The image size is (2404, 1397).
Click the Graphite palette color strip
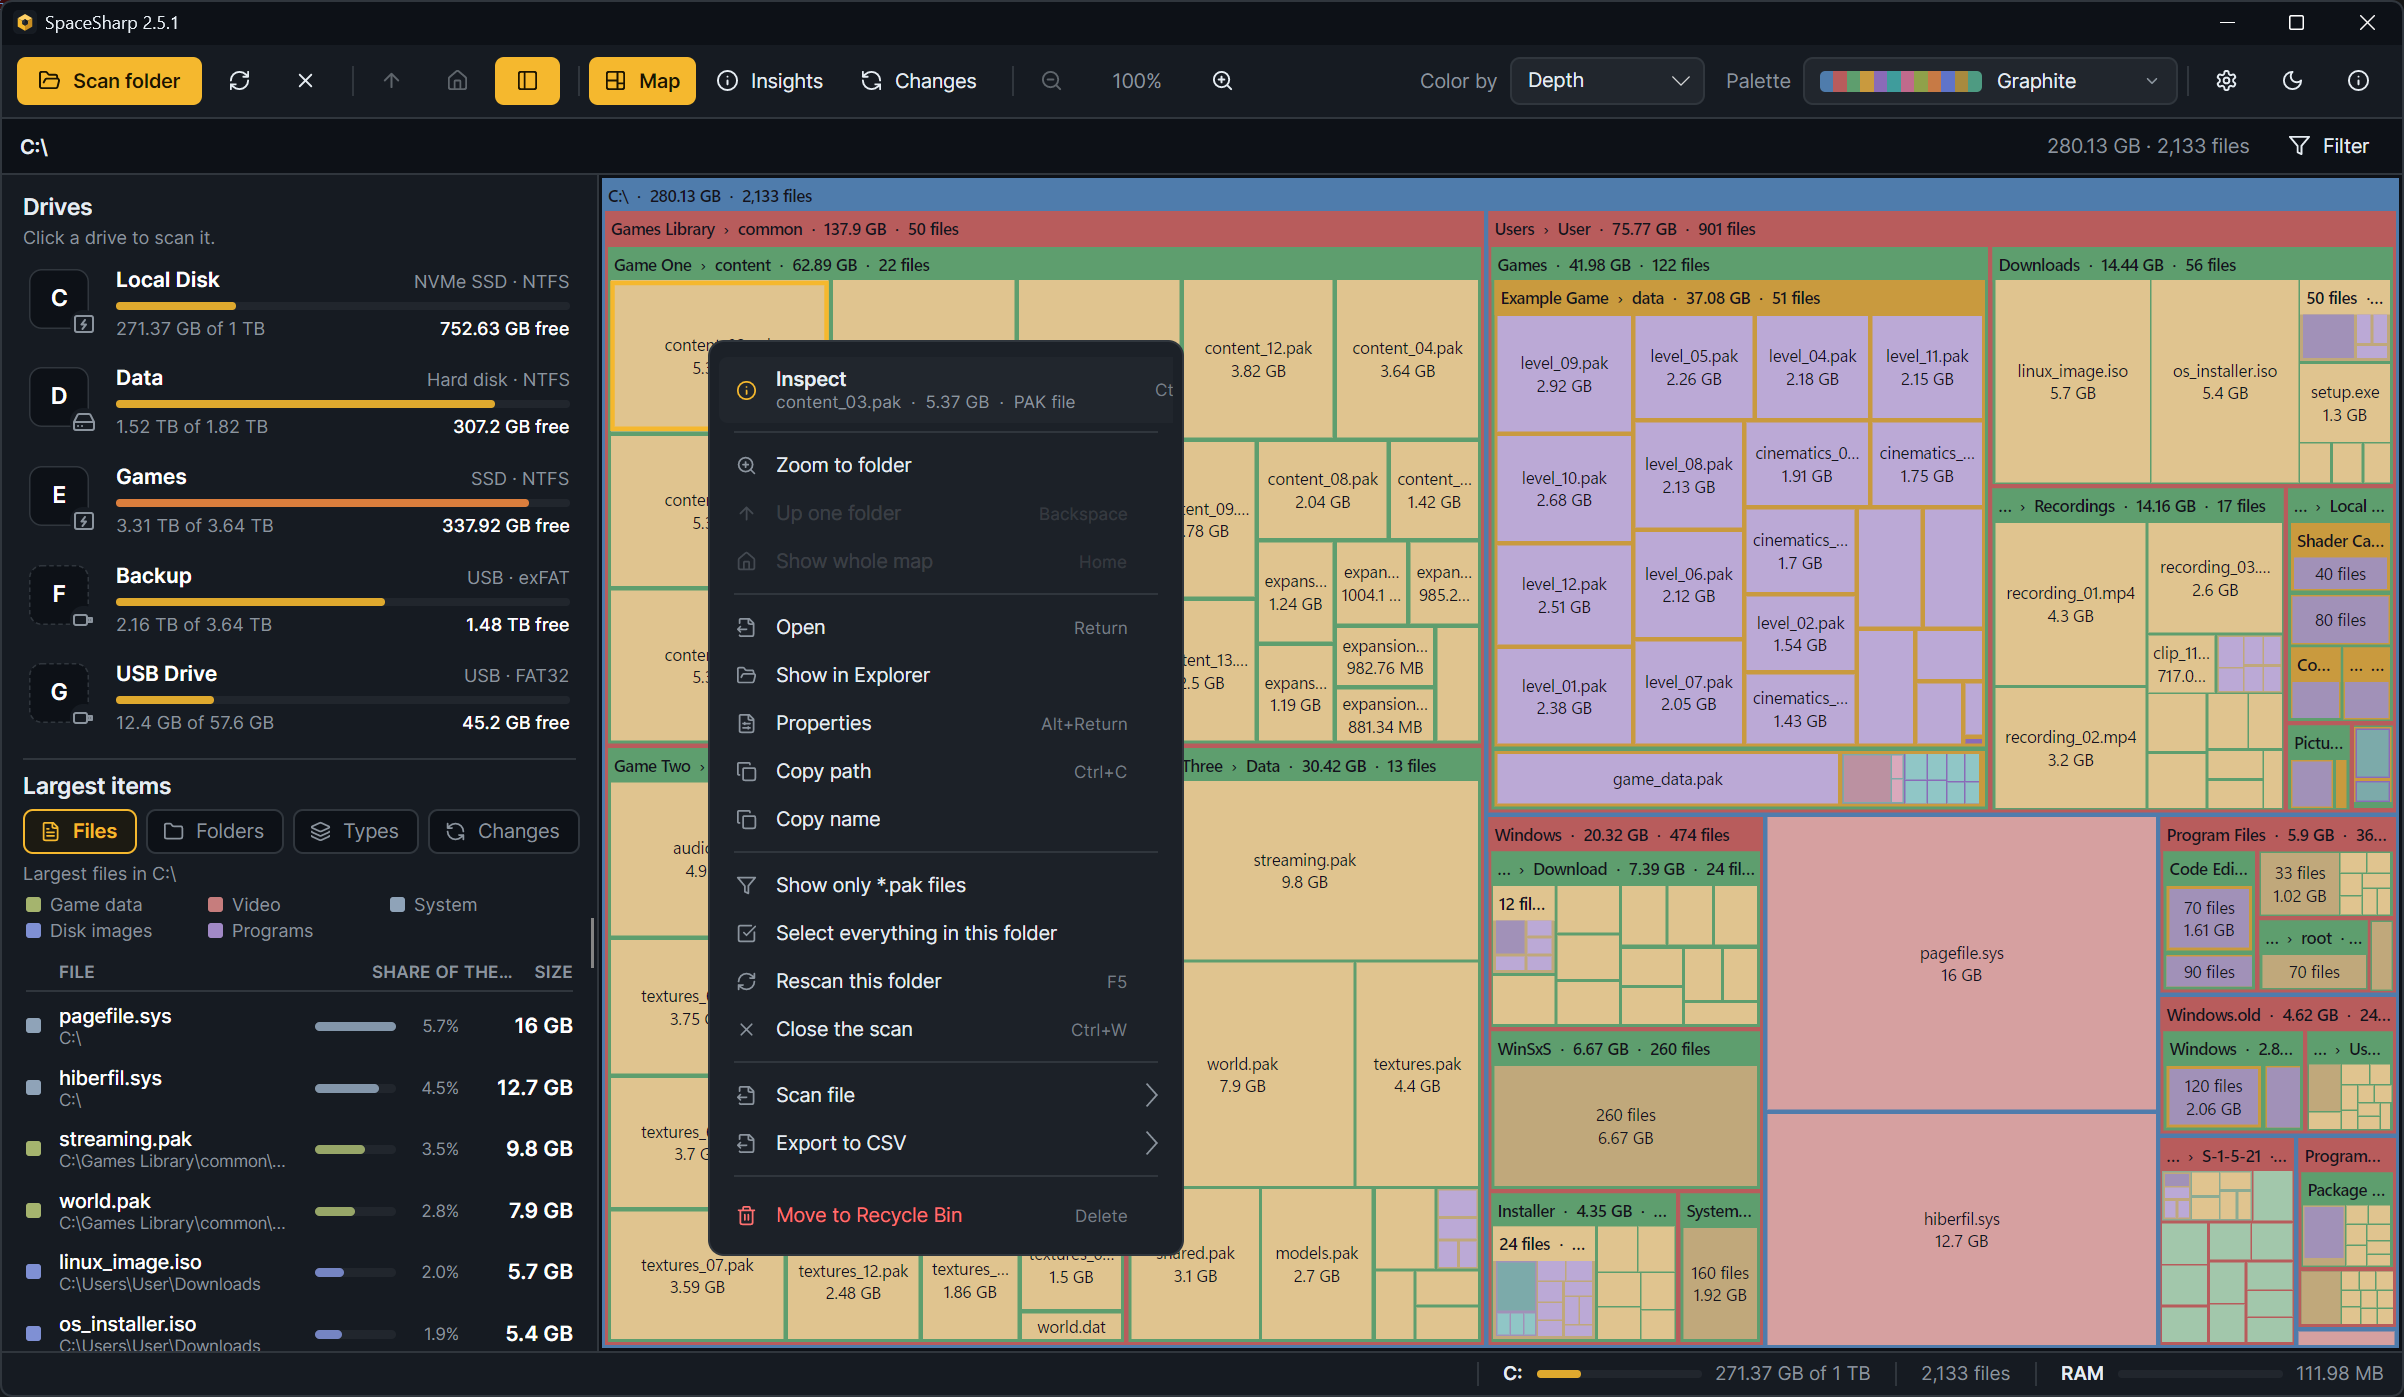pos(1900,81)
